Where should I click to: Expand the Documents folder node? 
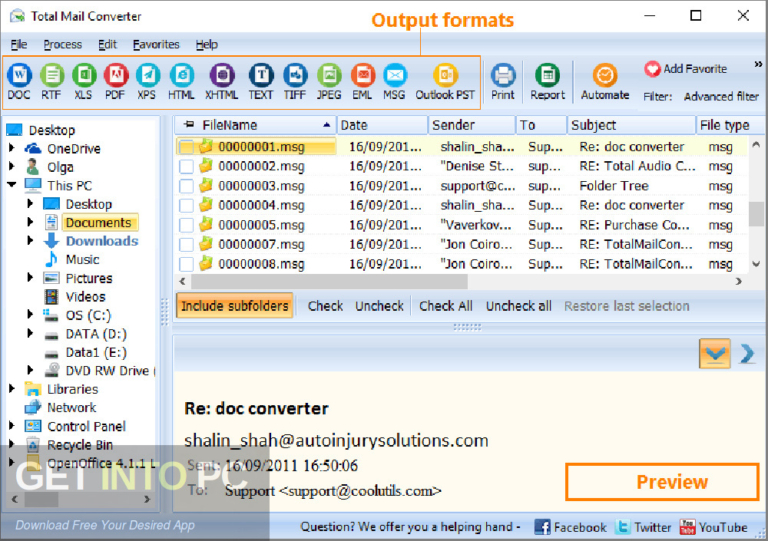click(30, 222)
